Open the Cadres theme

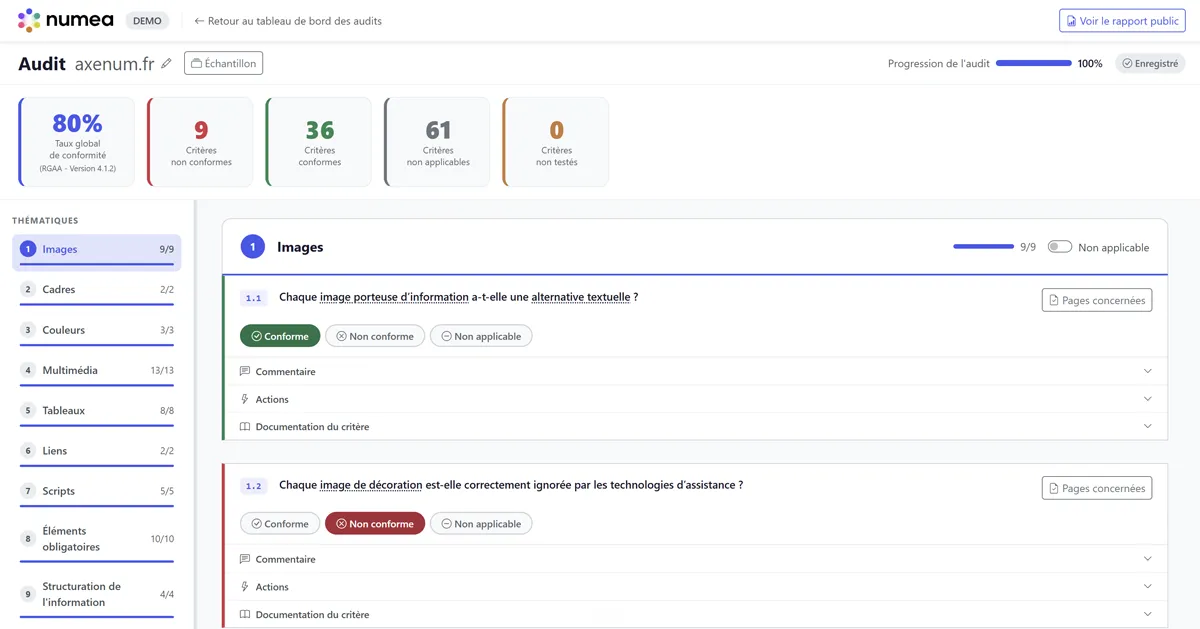click(x=97, y=290)
